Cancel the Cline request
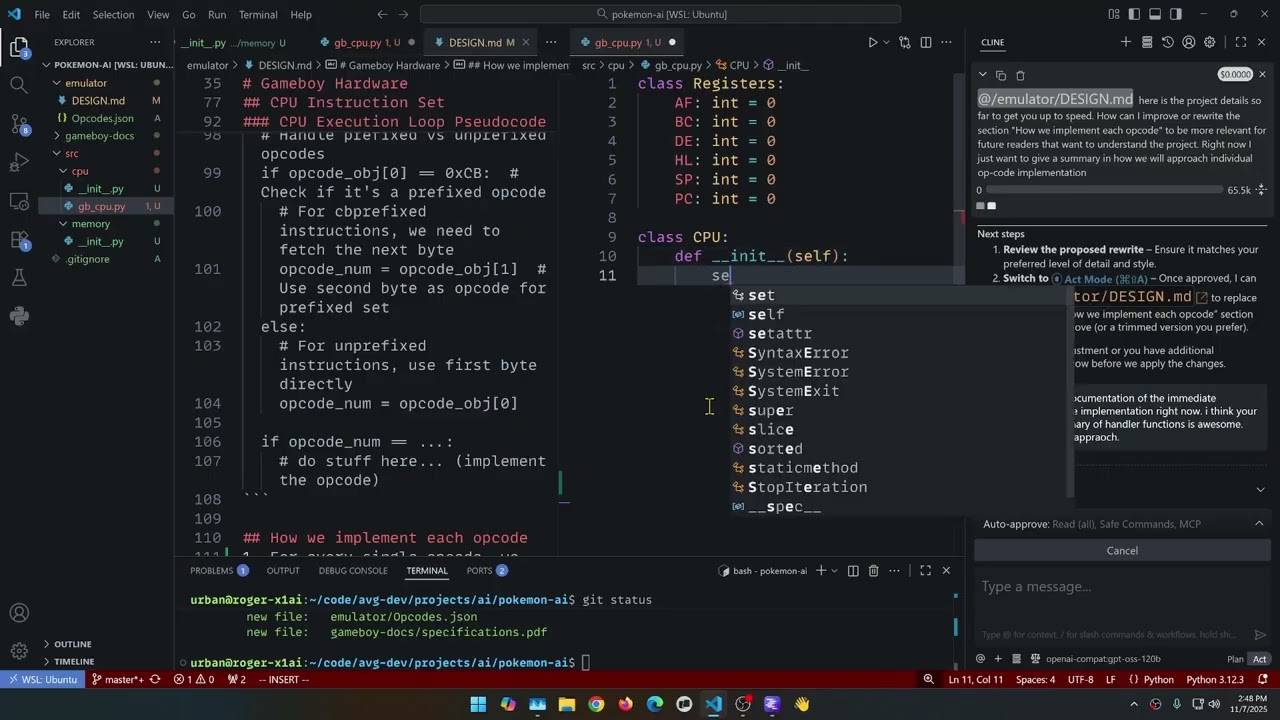The height and width of the screenshot is (720, 1280). pyautogui.click(x=1122, y=551)
